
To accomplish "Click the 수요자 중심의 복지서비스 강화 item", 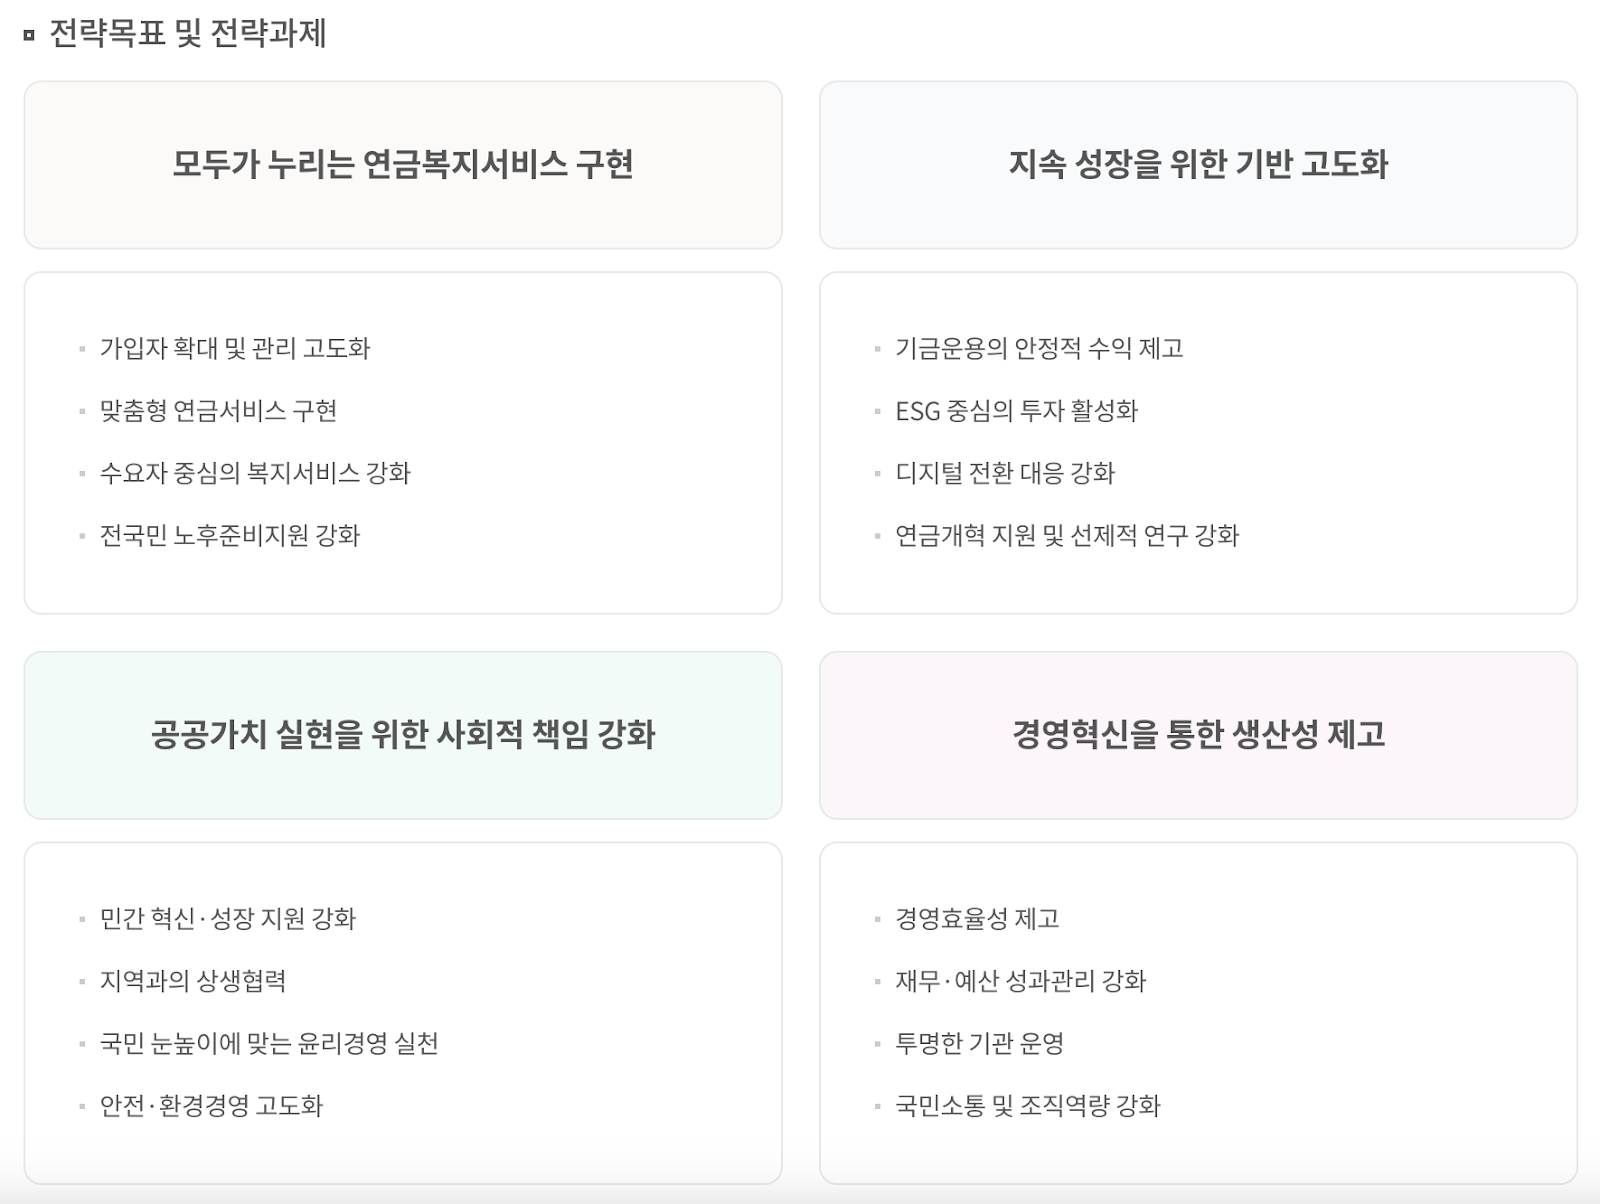I will (255, 473).
